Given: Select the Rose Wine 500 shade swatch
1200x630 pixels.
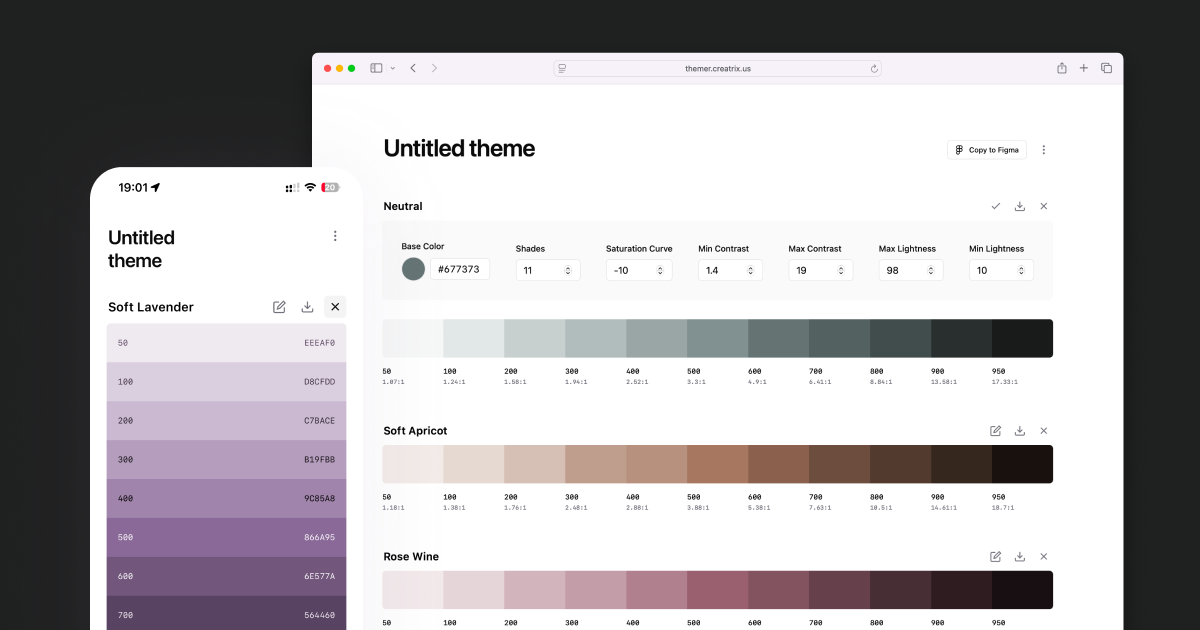Looking at the screenshot, I should tap(717, 590).
